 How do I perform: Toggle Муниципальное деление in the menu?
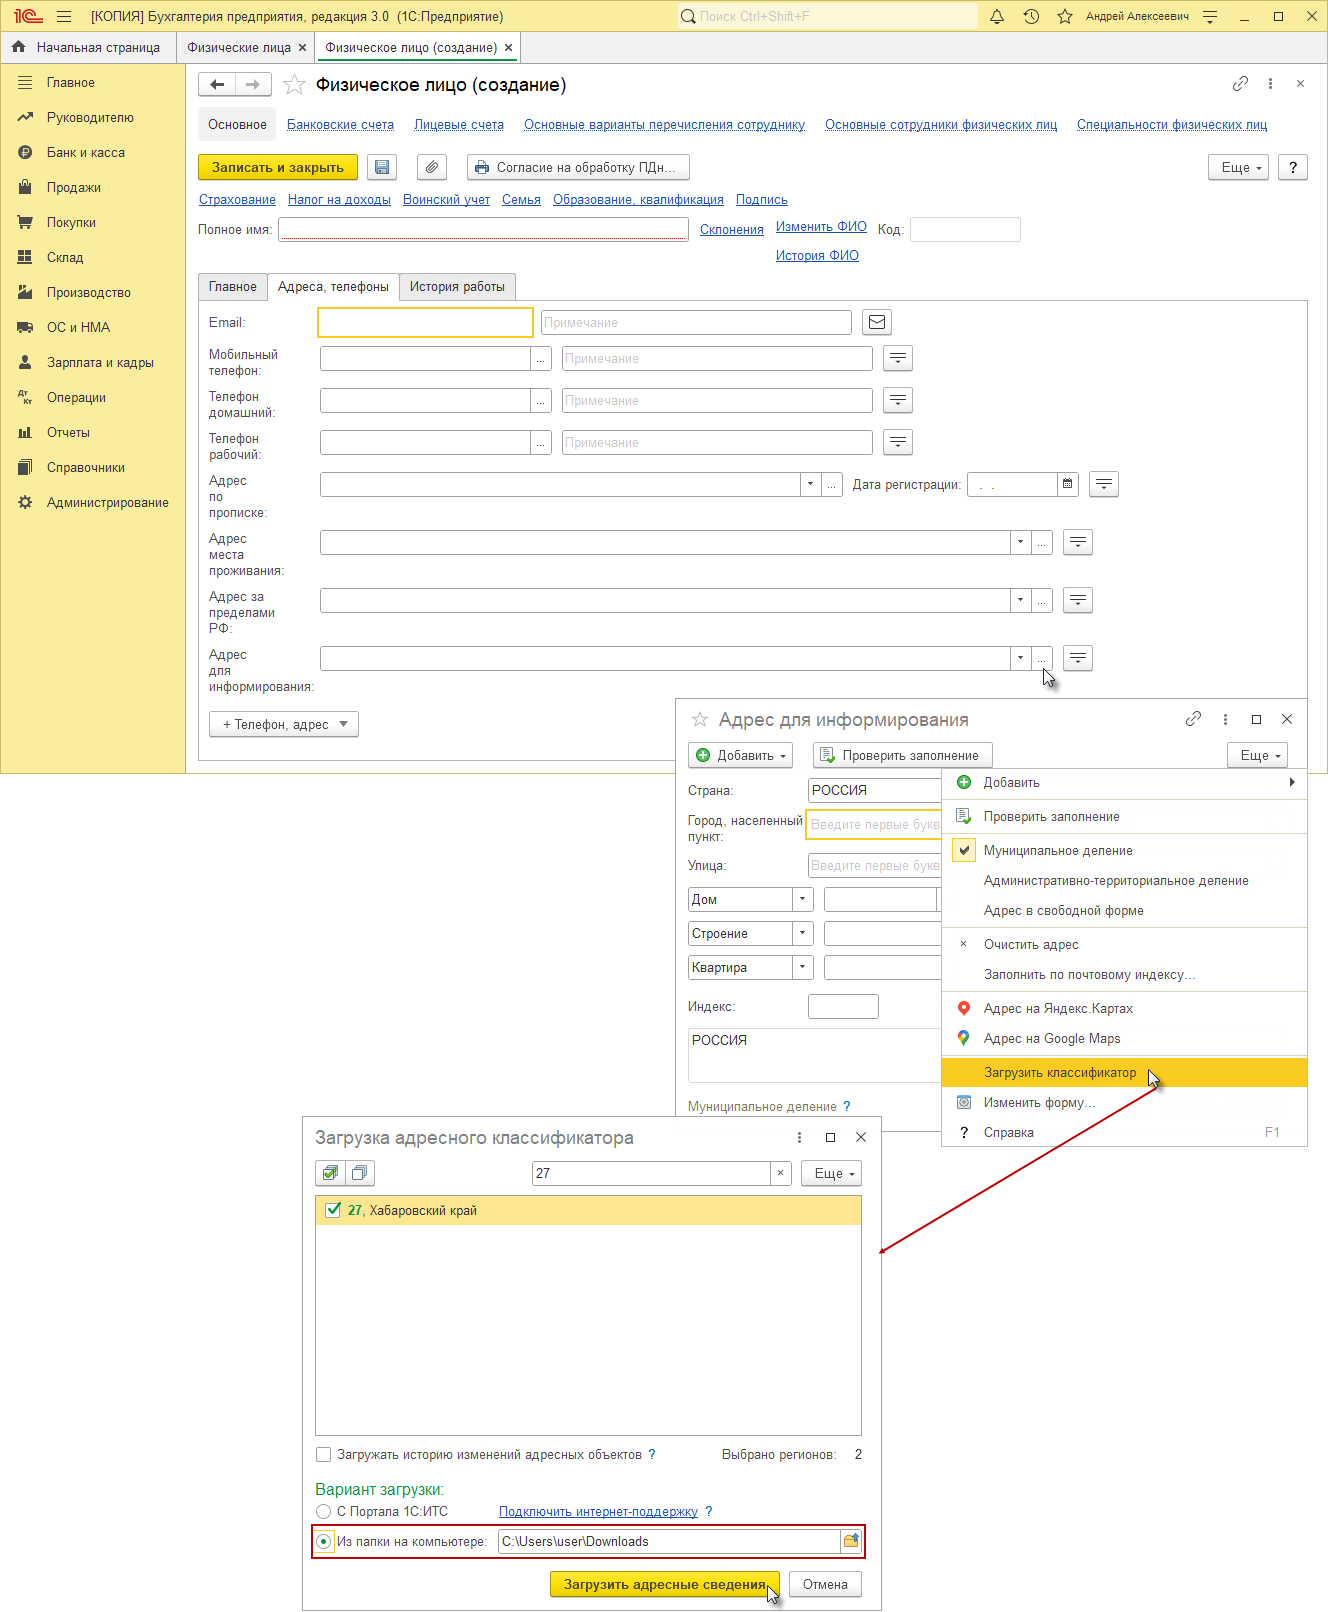(x=1124, y=850)
